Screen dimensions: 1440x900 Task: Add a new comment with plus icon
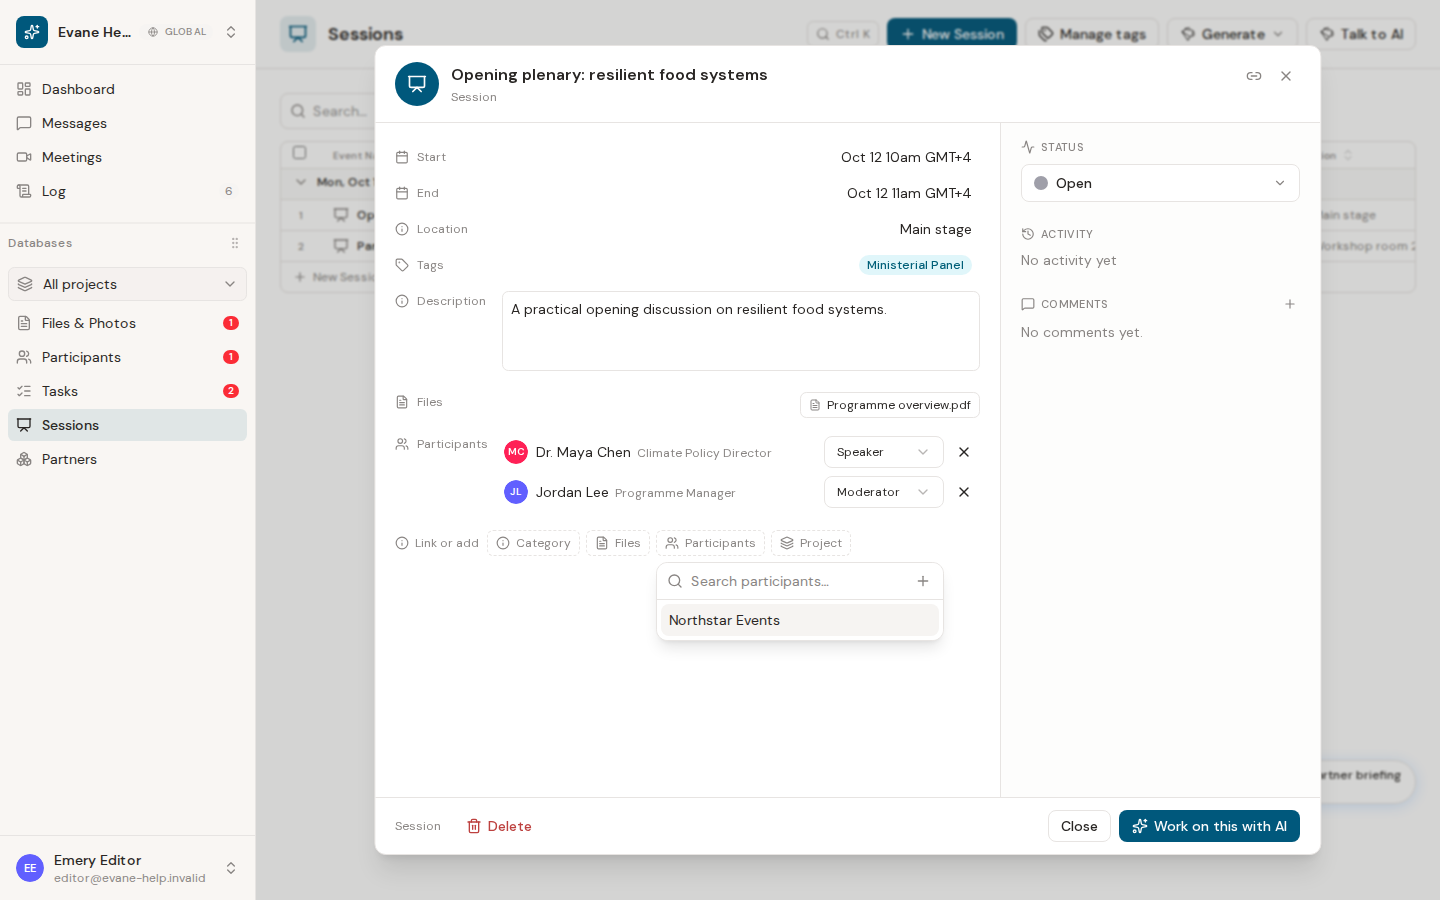1290,304
